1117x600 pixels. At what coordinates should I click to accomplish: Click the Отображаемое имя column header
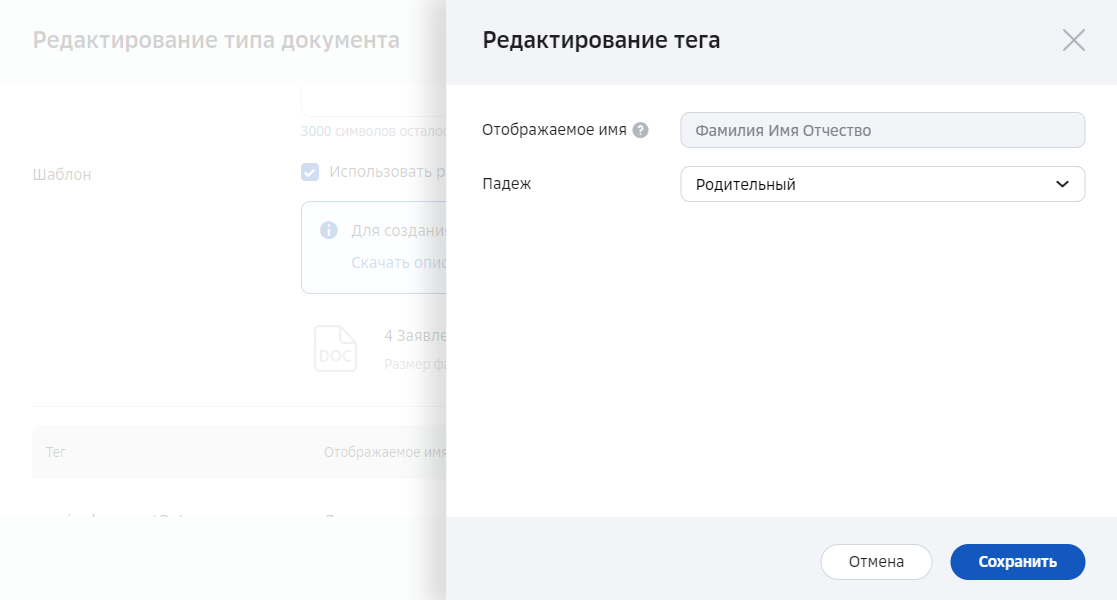click(x=385, y=452)
